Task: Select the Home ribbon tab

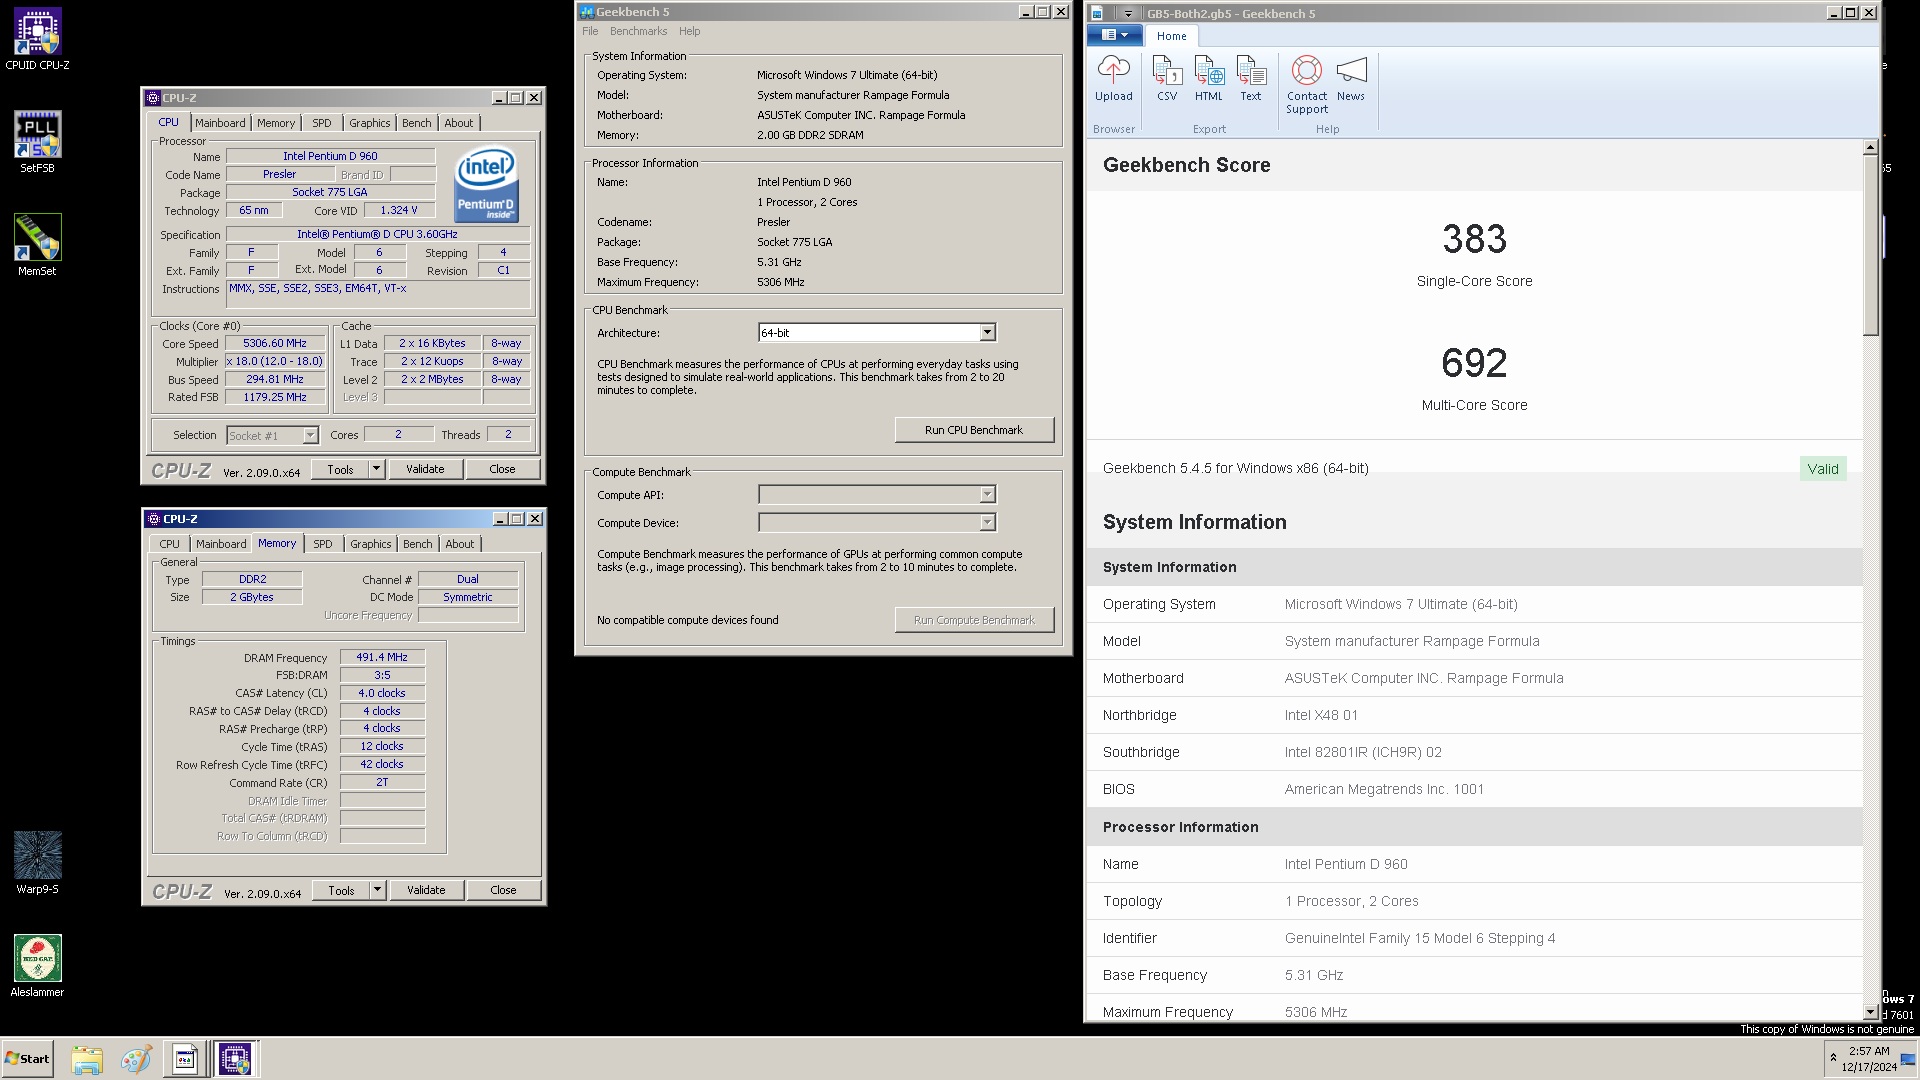Action: [1171, 36]
